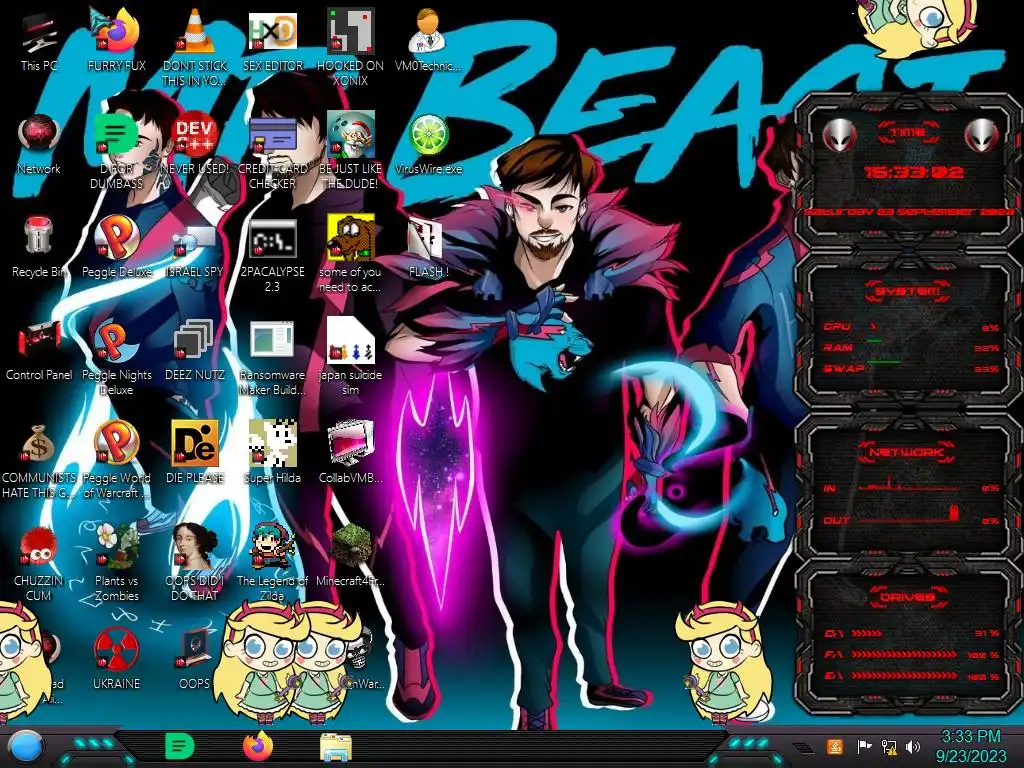This screenshot has width=1024, height=768.
Task: Launch Plants vs Zombies from the desktop
Action: [x=116, y=564]
